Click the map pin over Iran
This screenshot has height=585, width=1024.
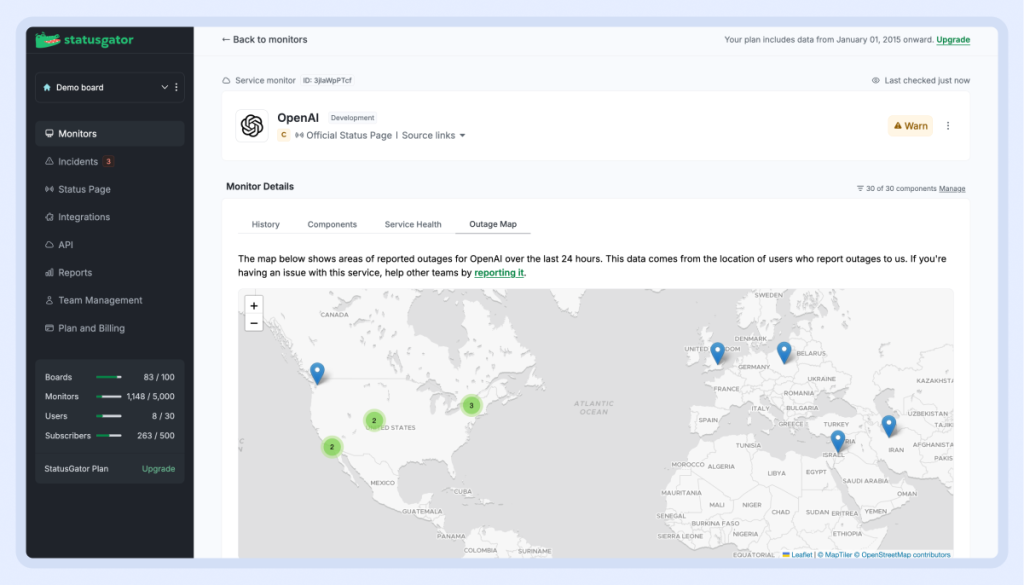[x=888, y=425]
